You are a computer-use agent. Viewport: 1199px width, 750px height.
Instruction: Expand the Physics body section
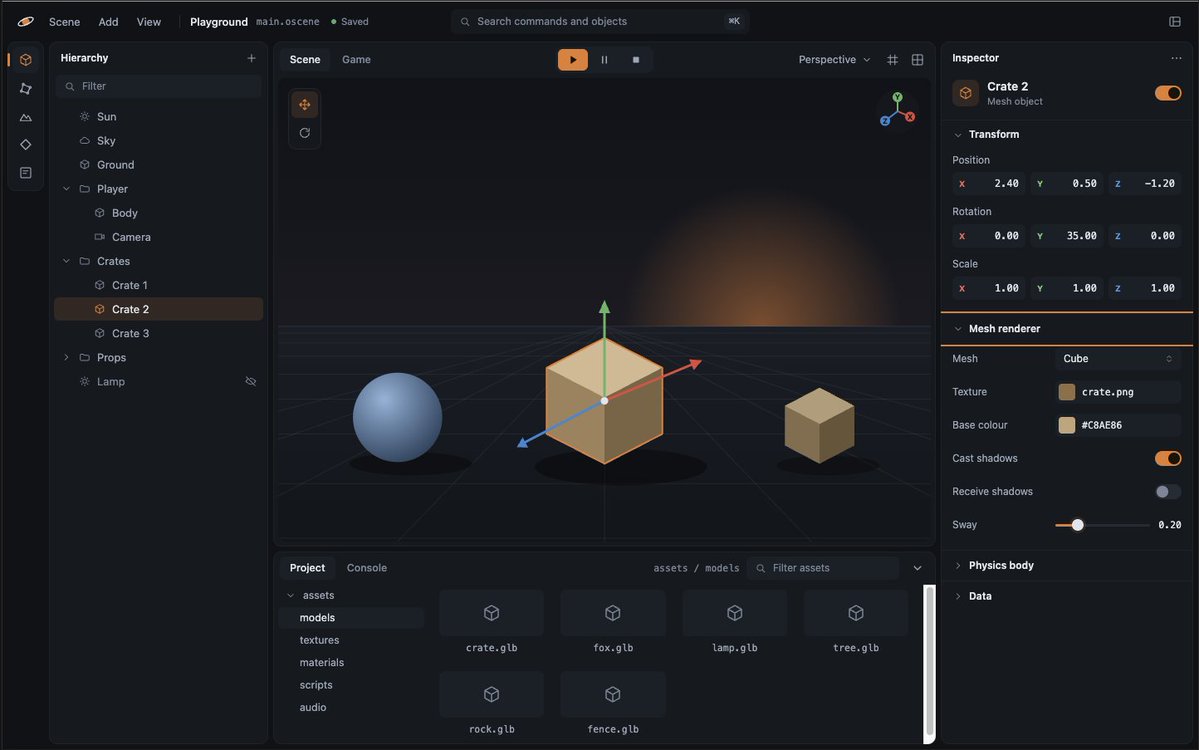pos(957,566)
